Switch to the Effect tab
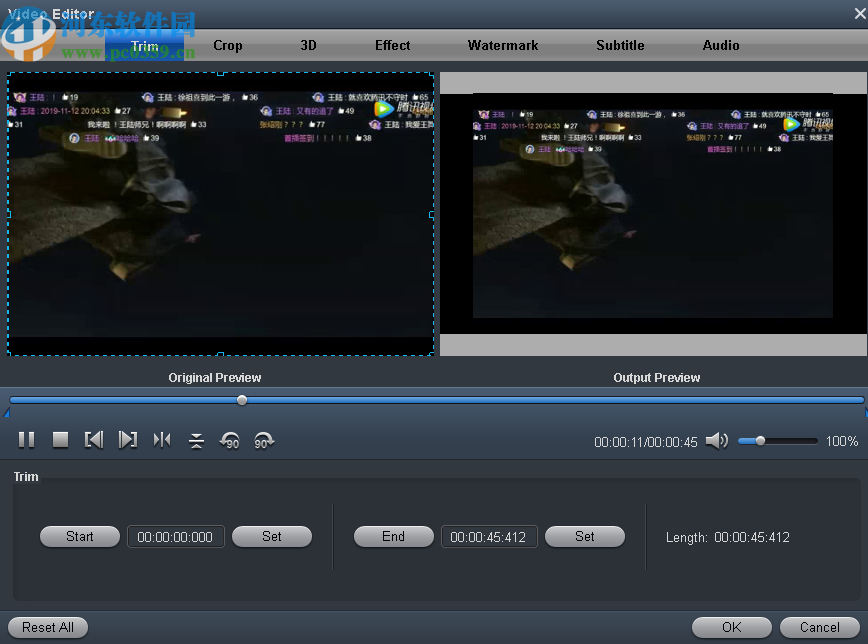 click(x=392, y=45)
